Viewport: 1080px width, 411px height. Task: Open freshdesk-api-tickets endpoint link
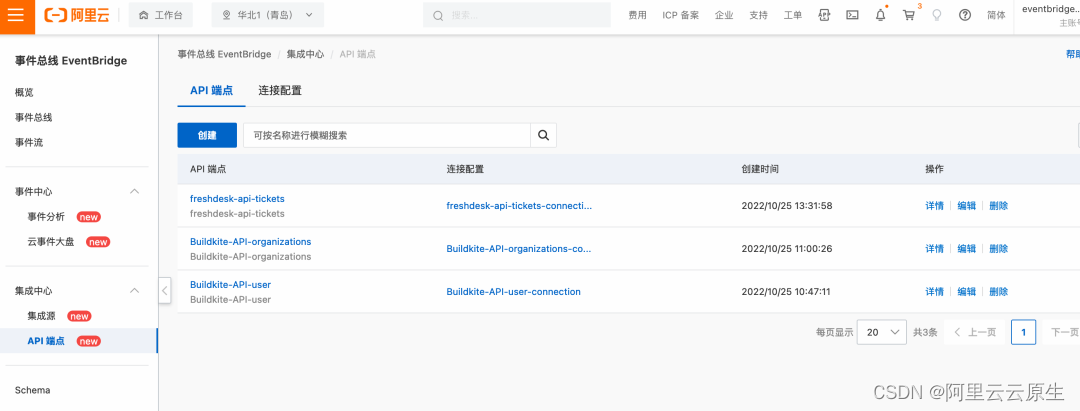pos(237,198)
